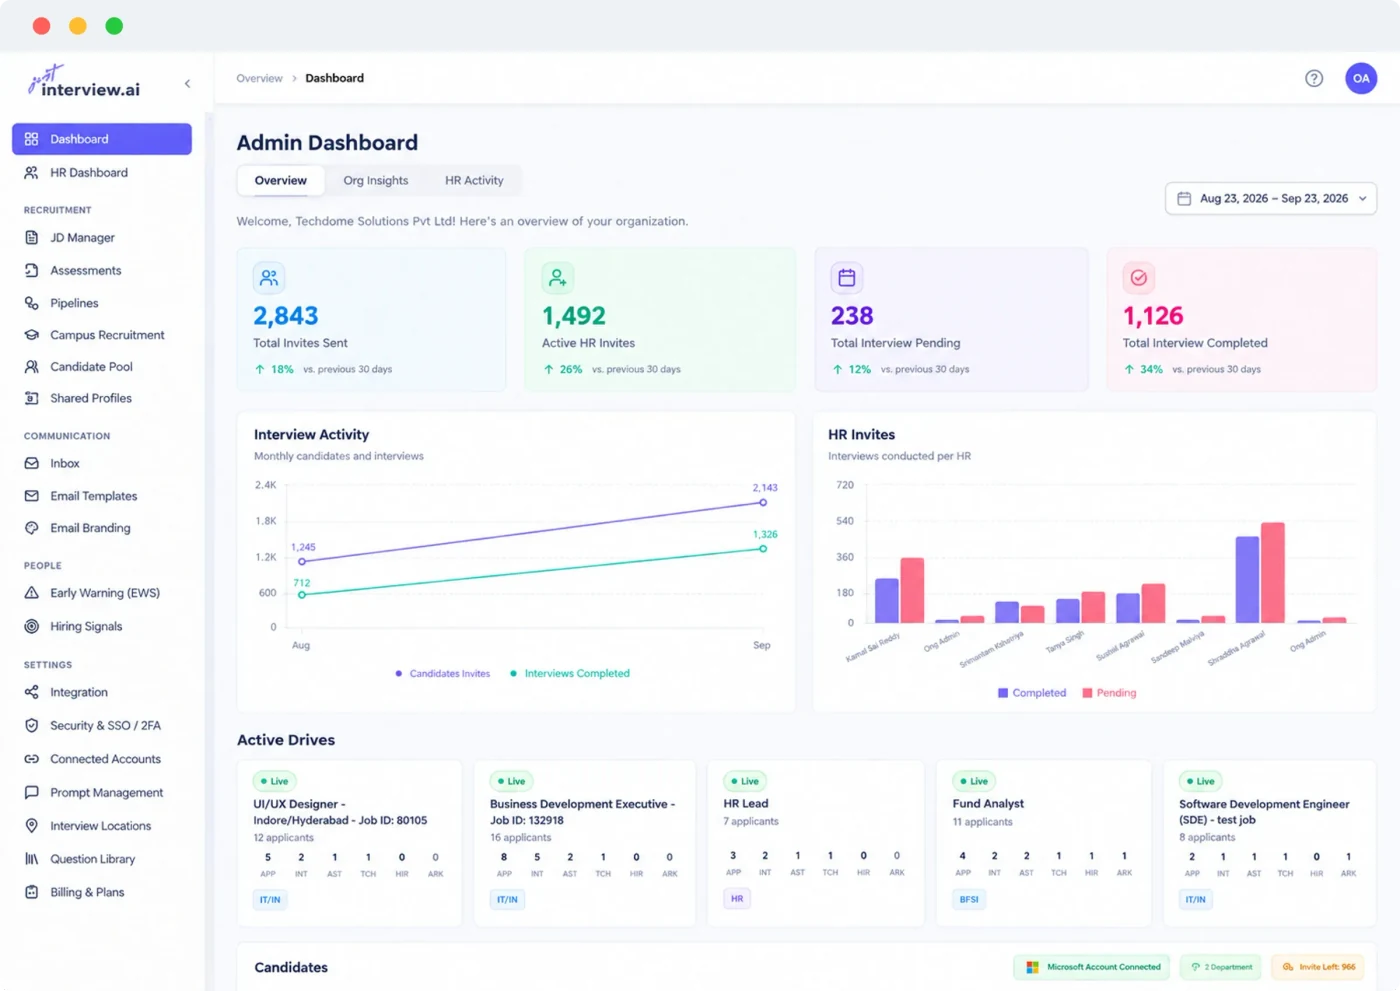The width and height of the screenshot is (1400, 991).
Task: Click the BFSI tag on Fund Analyst
Action: tap(969, 899)
